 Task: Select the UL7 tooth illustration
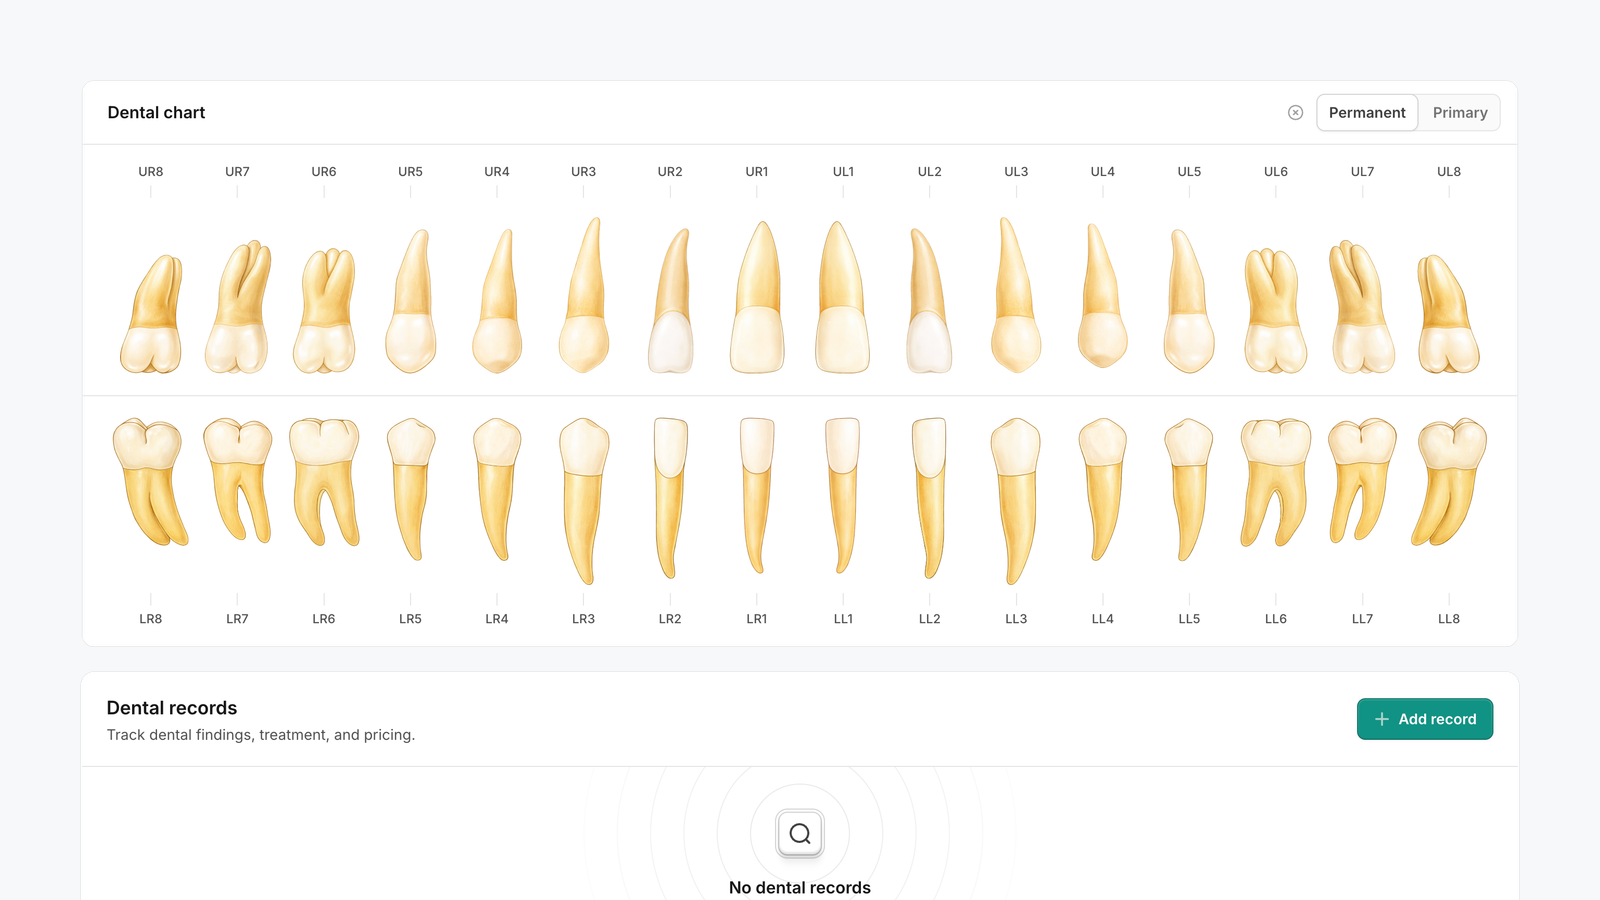(x=1362, y=307)
